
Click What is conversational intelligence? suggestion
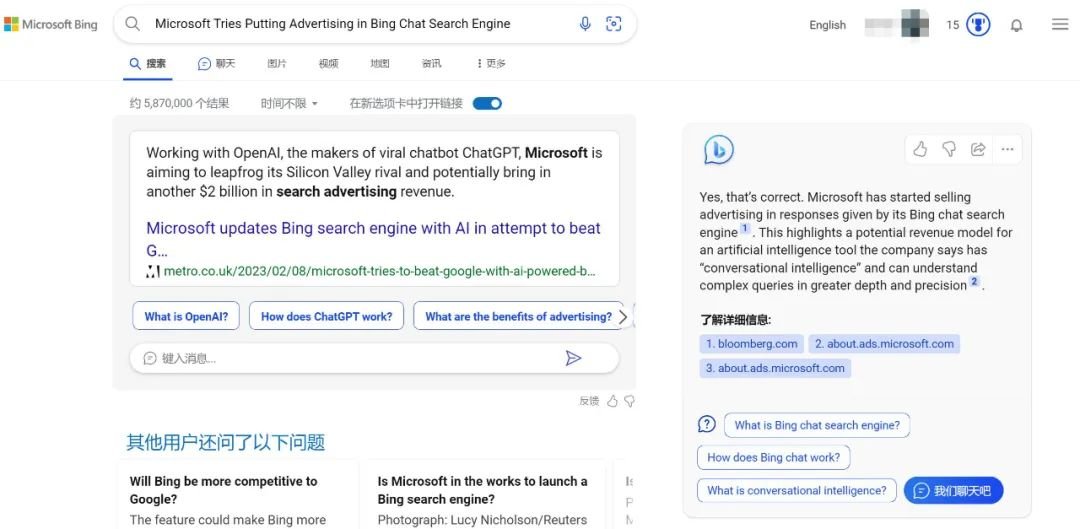[x=797, y=490]
